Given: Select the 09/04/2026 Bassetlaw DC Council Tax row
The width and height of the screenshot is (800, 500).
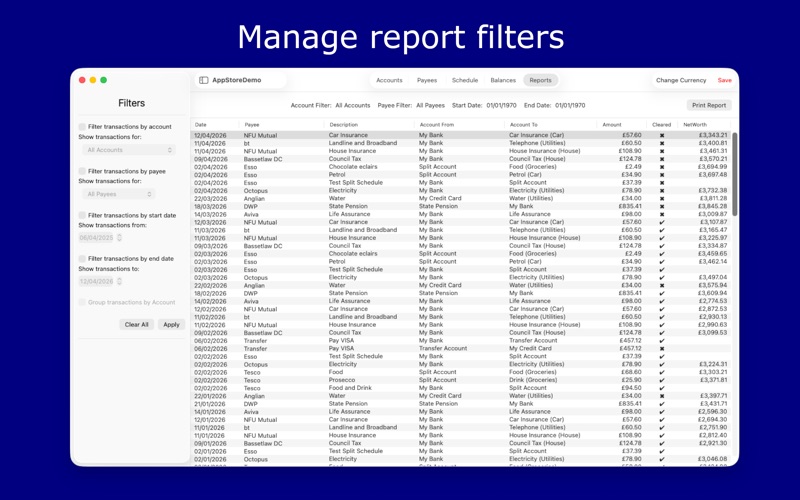Looking at the screenshot, I should [x=461, y=159].
